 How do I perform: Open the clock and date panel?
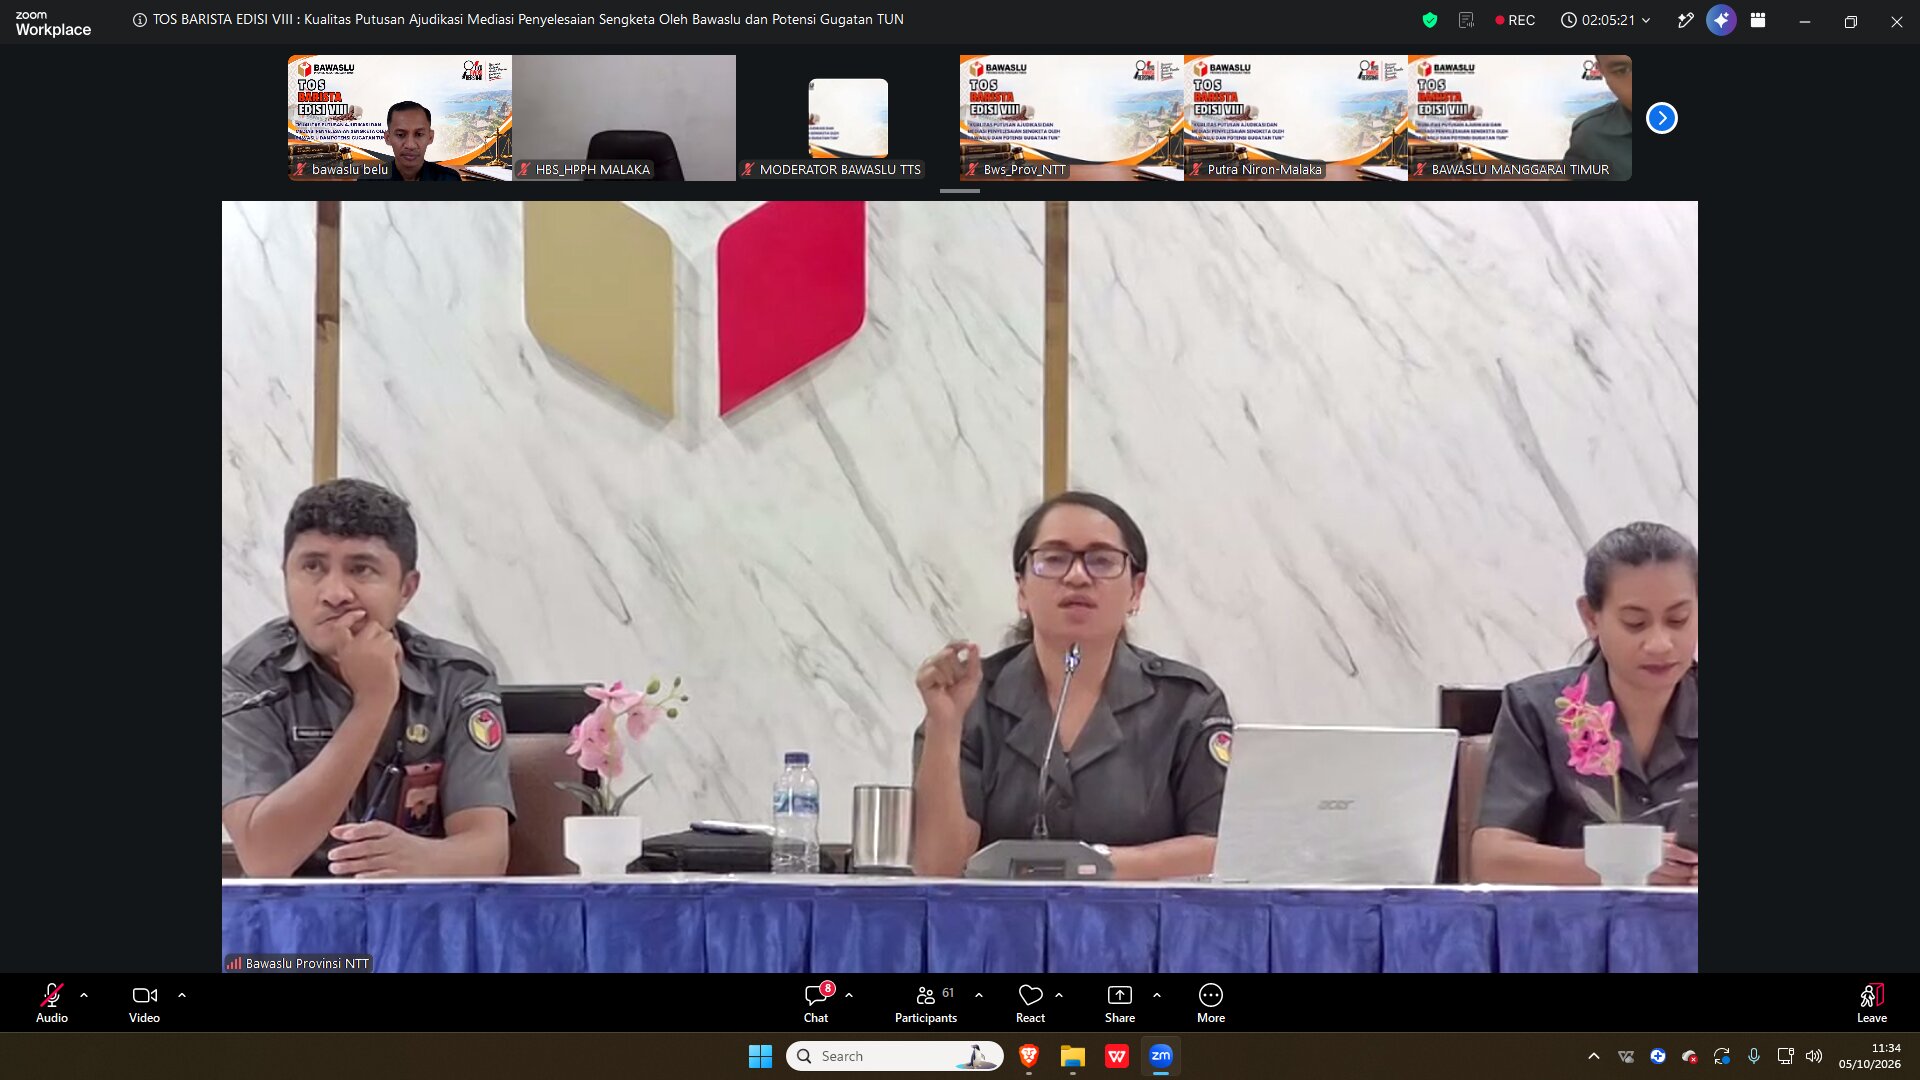tap(1870, 1056)
